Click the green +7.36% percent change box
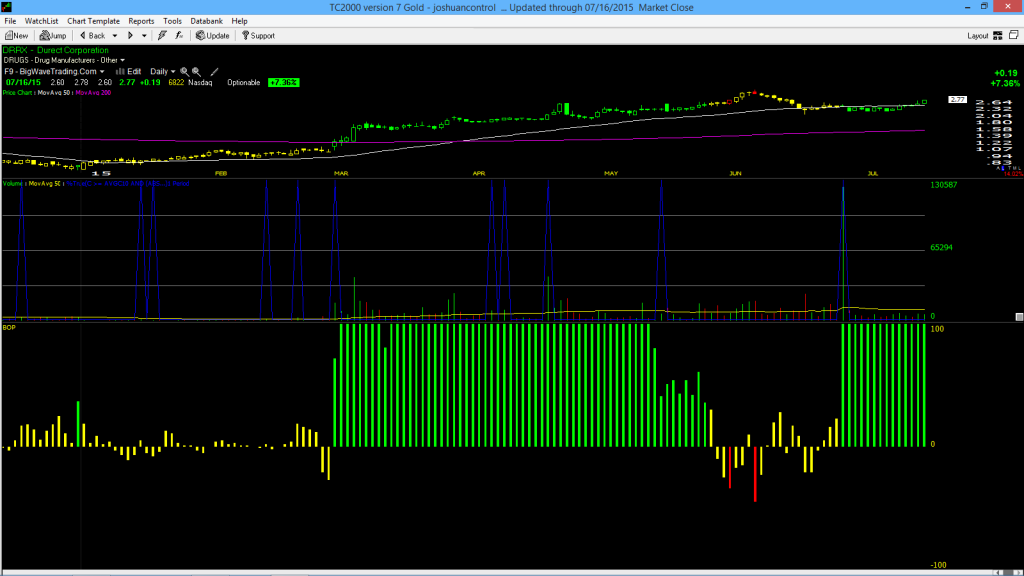Viewport: 1024px width, 576px height. point(284,83)
